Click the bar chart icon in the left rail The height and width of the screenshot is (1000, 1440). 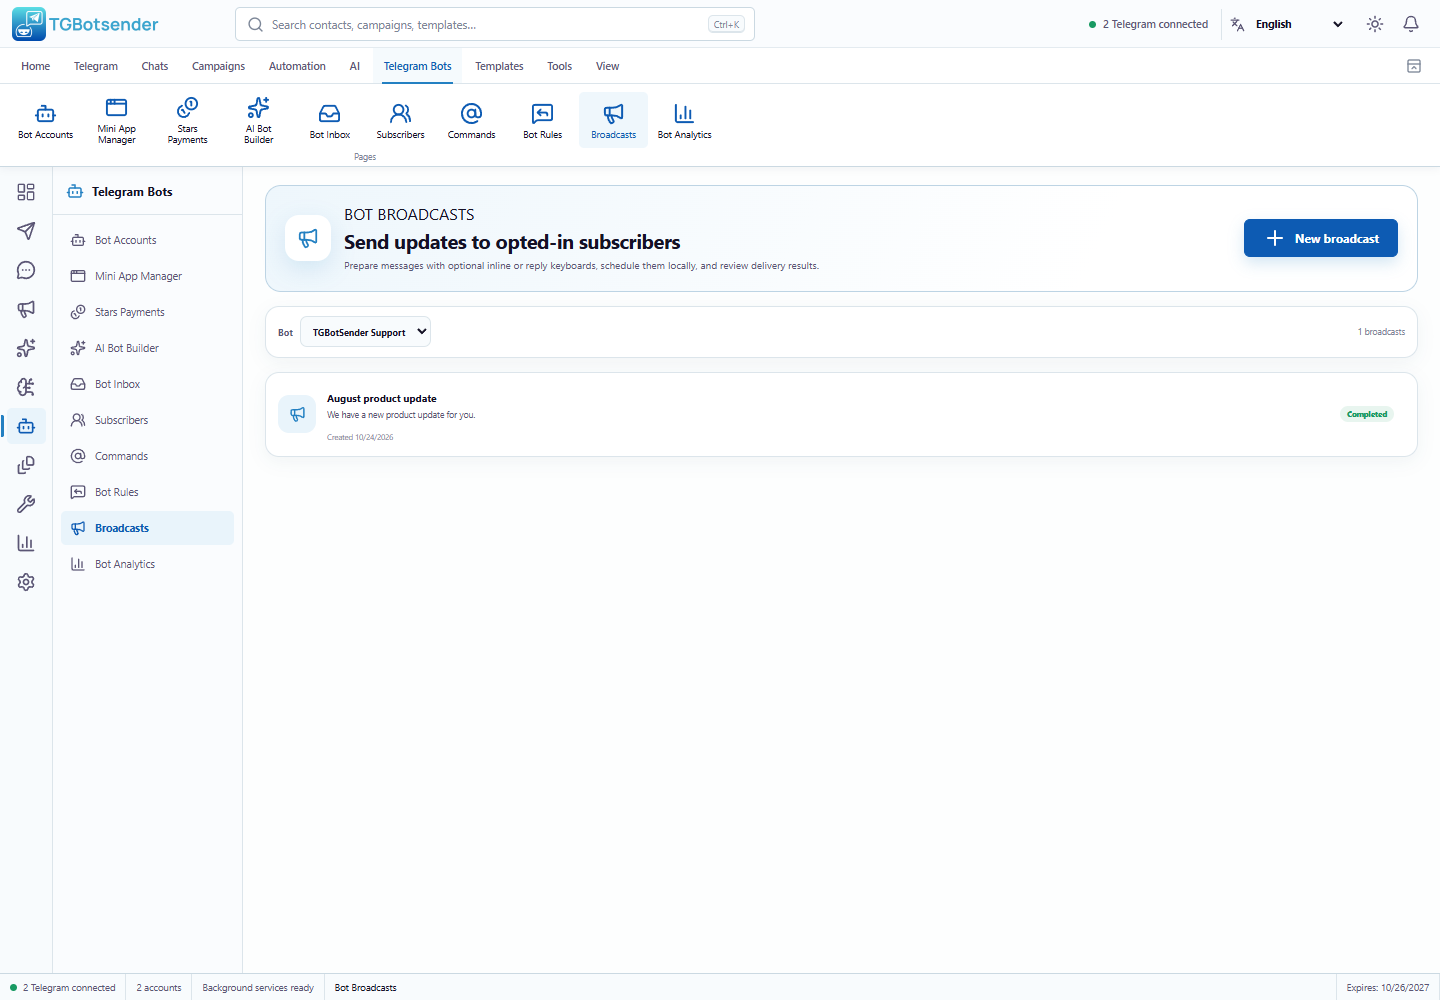point(26,543)
